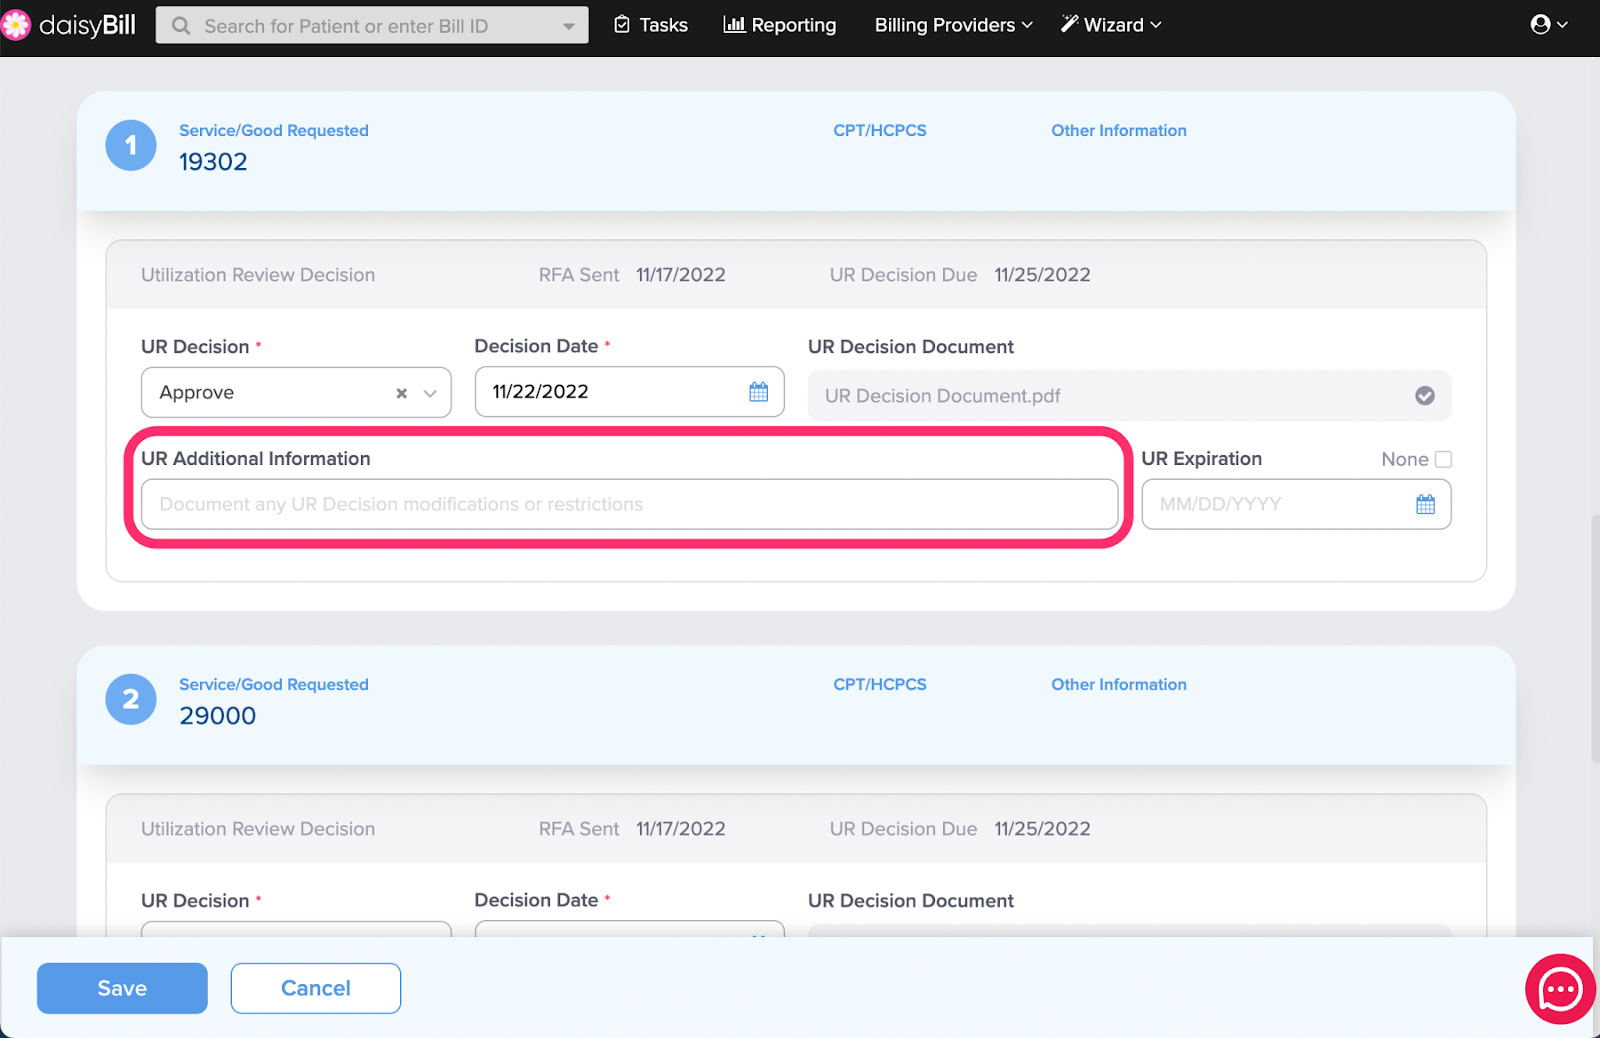
Task: Click the number 2 item badge
Action: pyautogui.click(x=131, y=700)
